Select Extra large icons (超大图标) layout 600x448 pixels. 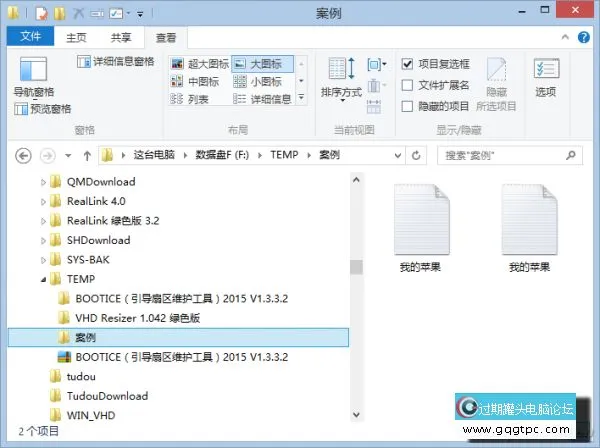tap(200, 64)
